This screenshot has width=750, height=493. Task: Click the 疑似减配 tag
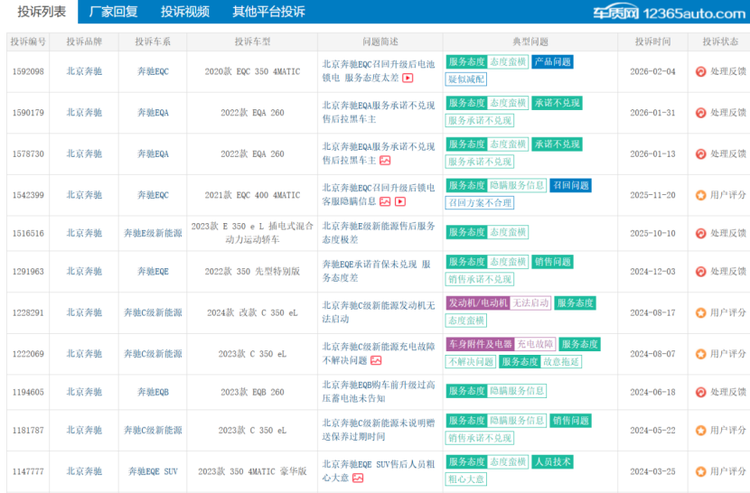tap(466, 79)
